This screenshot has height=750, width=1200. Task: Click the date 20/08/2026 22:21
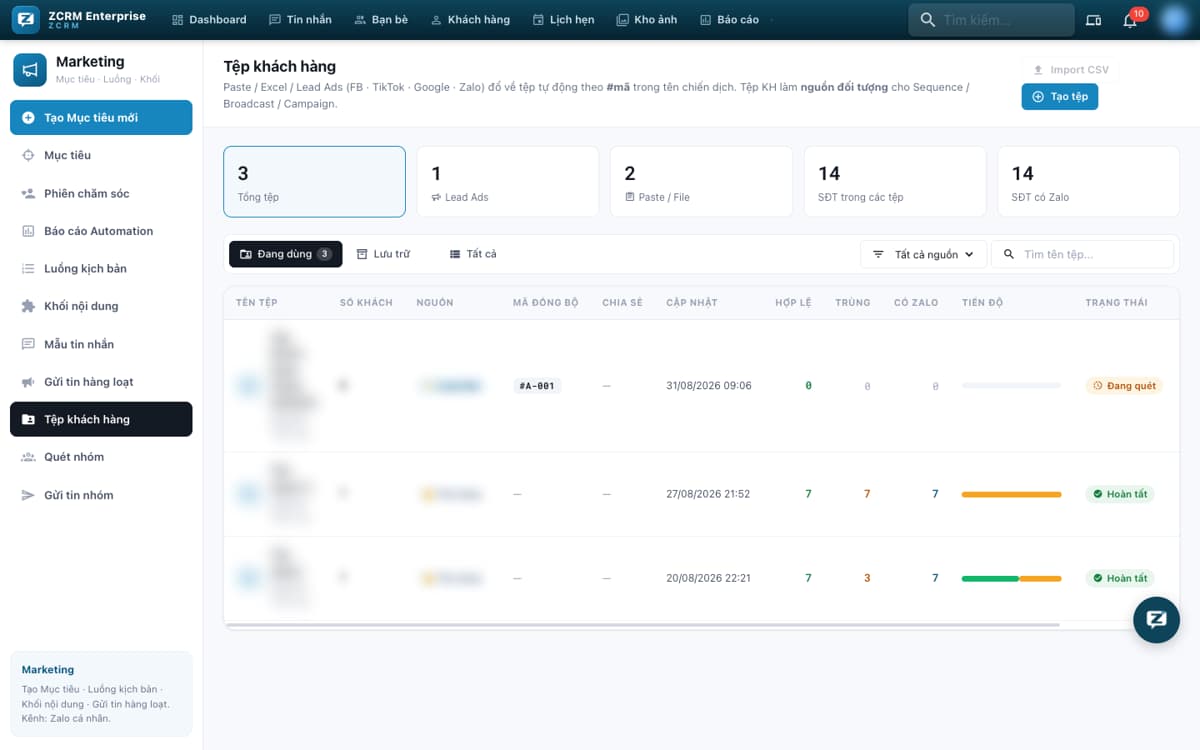click(x=708, y=578)
